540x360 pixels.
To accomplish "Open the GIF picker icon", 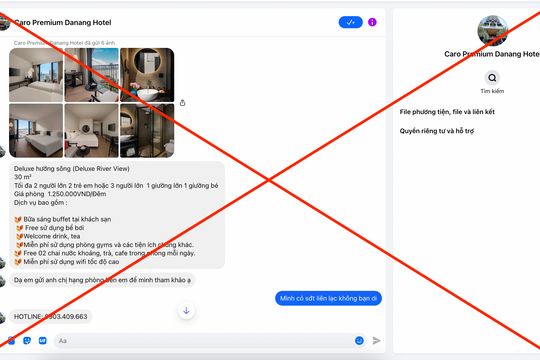I will click(43, 341).
